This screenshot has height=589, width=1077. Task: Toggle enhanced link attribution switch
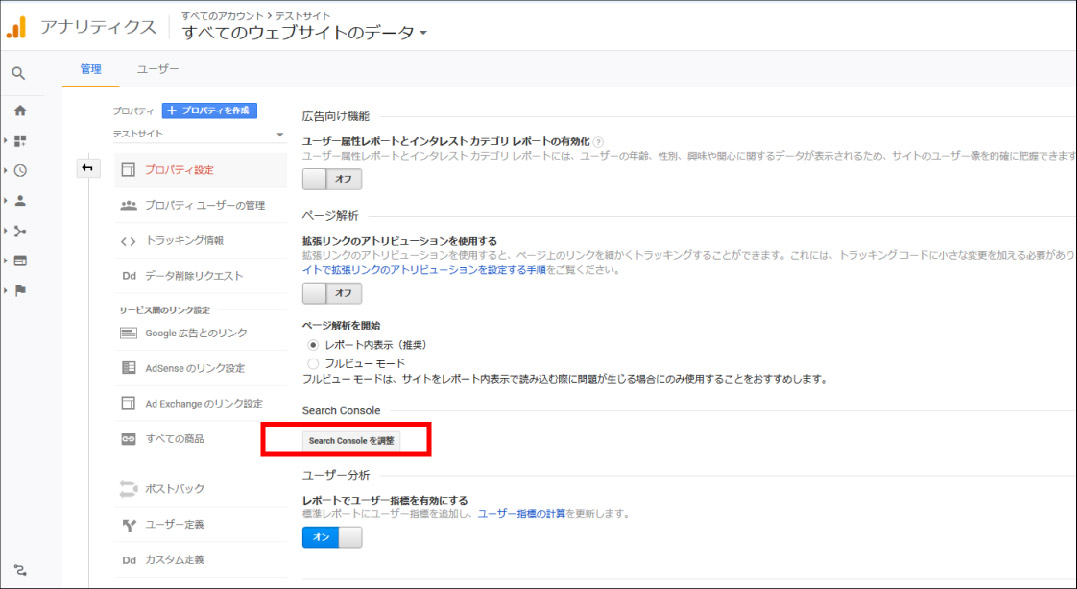click(x=332, y=293)
